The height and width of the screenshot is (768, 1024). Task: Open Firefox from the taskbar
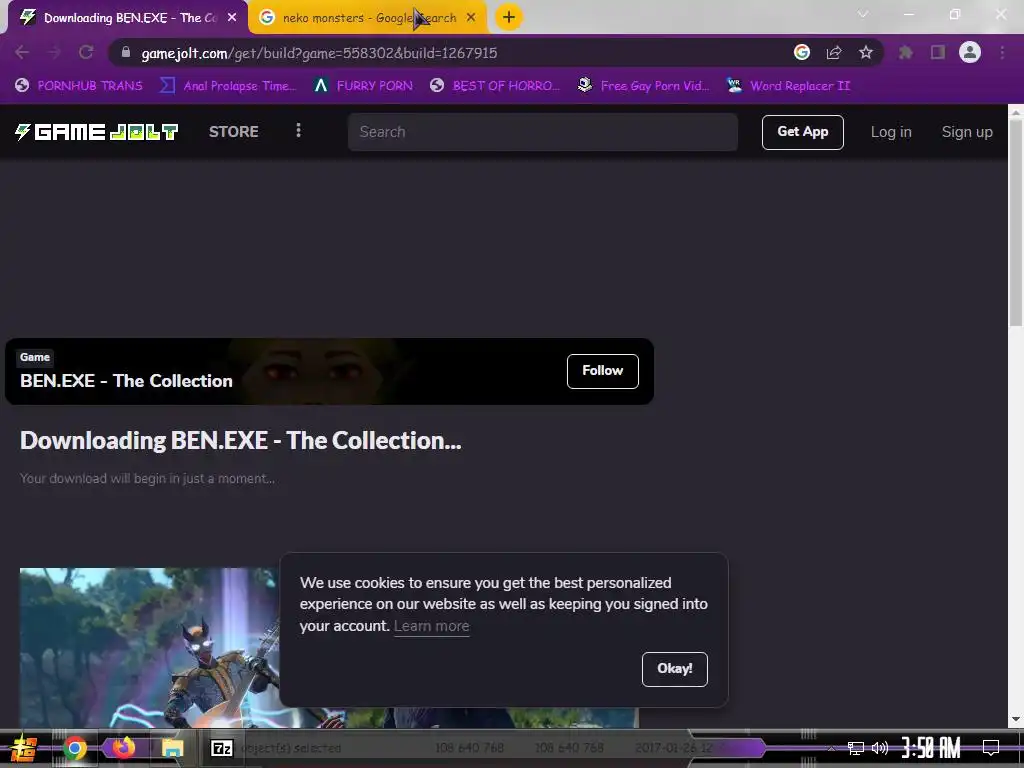(123, 747)
